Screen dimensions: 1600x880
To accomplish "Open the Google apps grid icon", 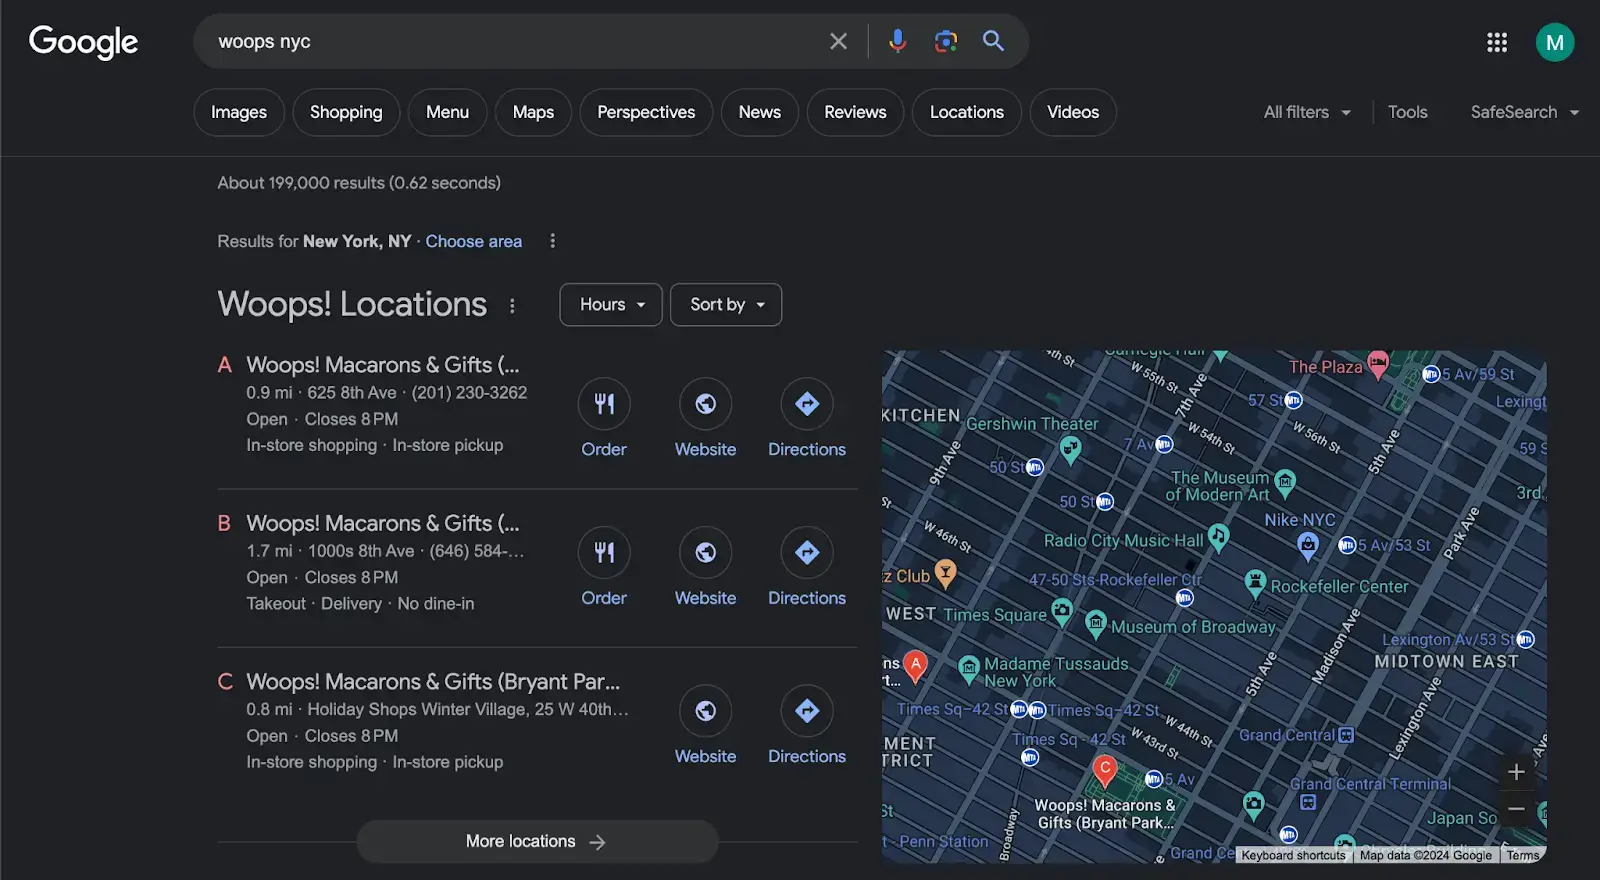I will 1497,42.
